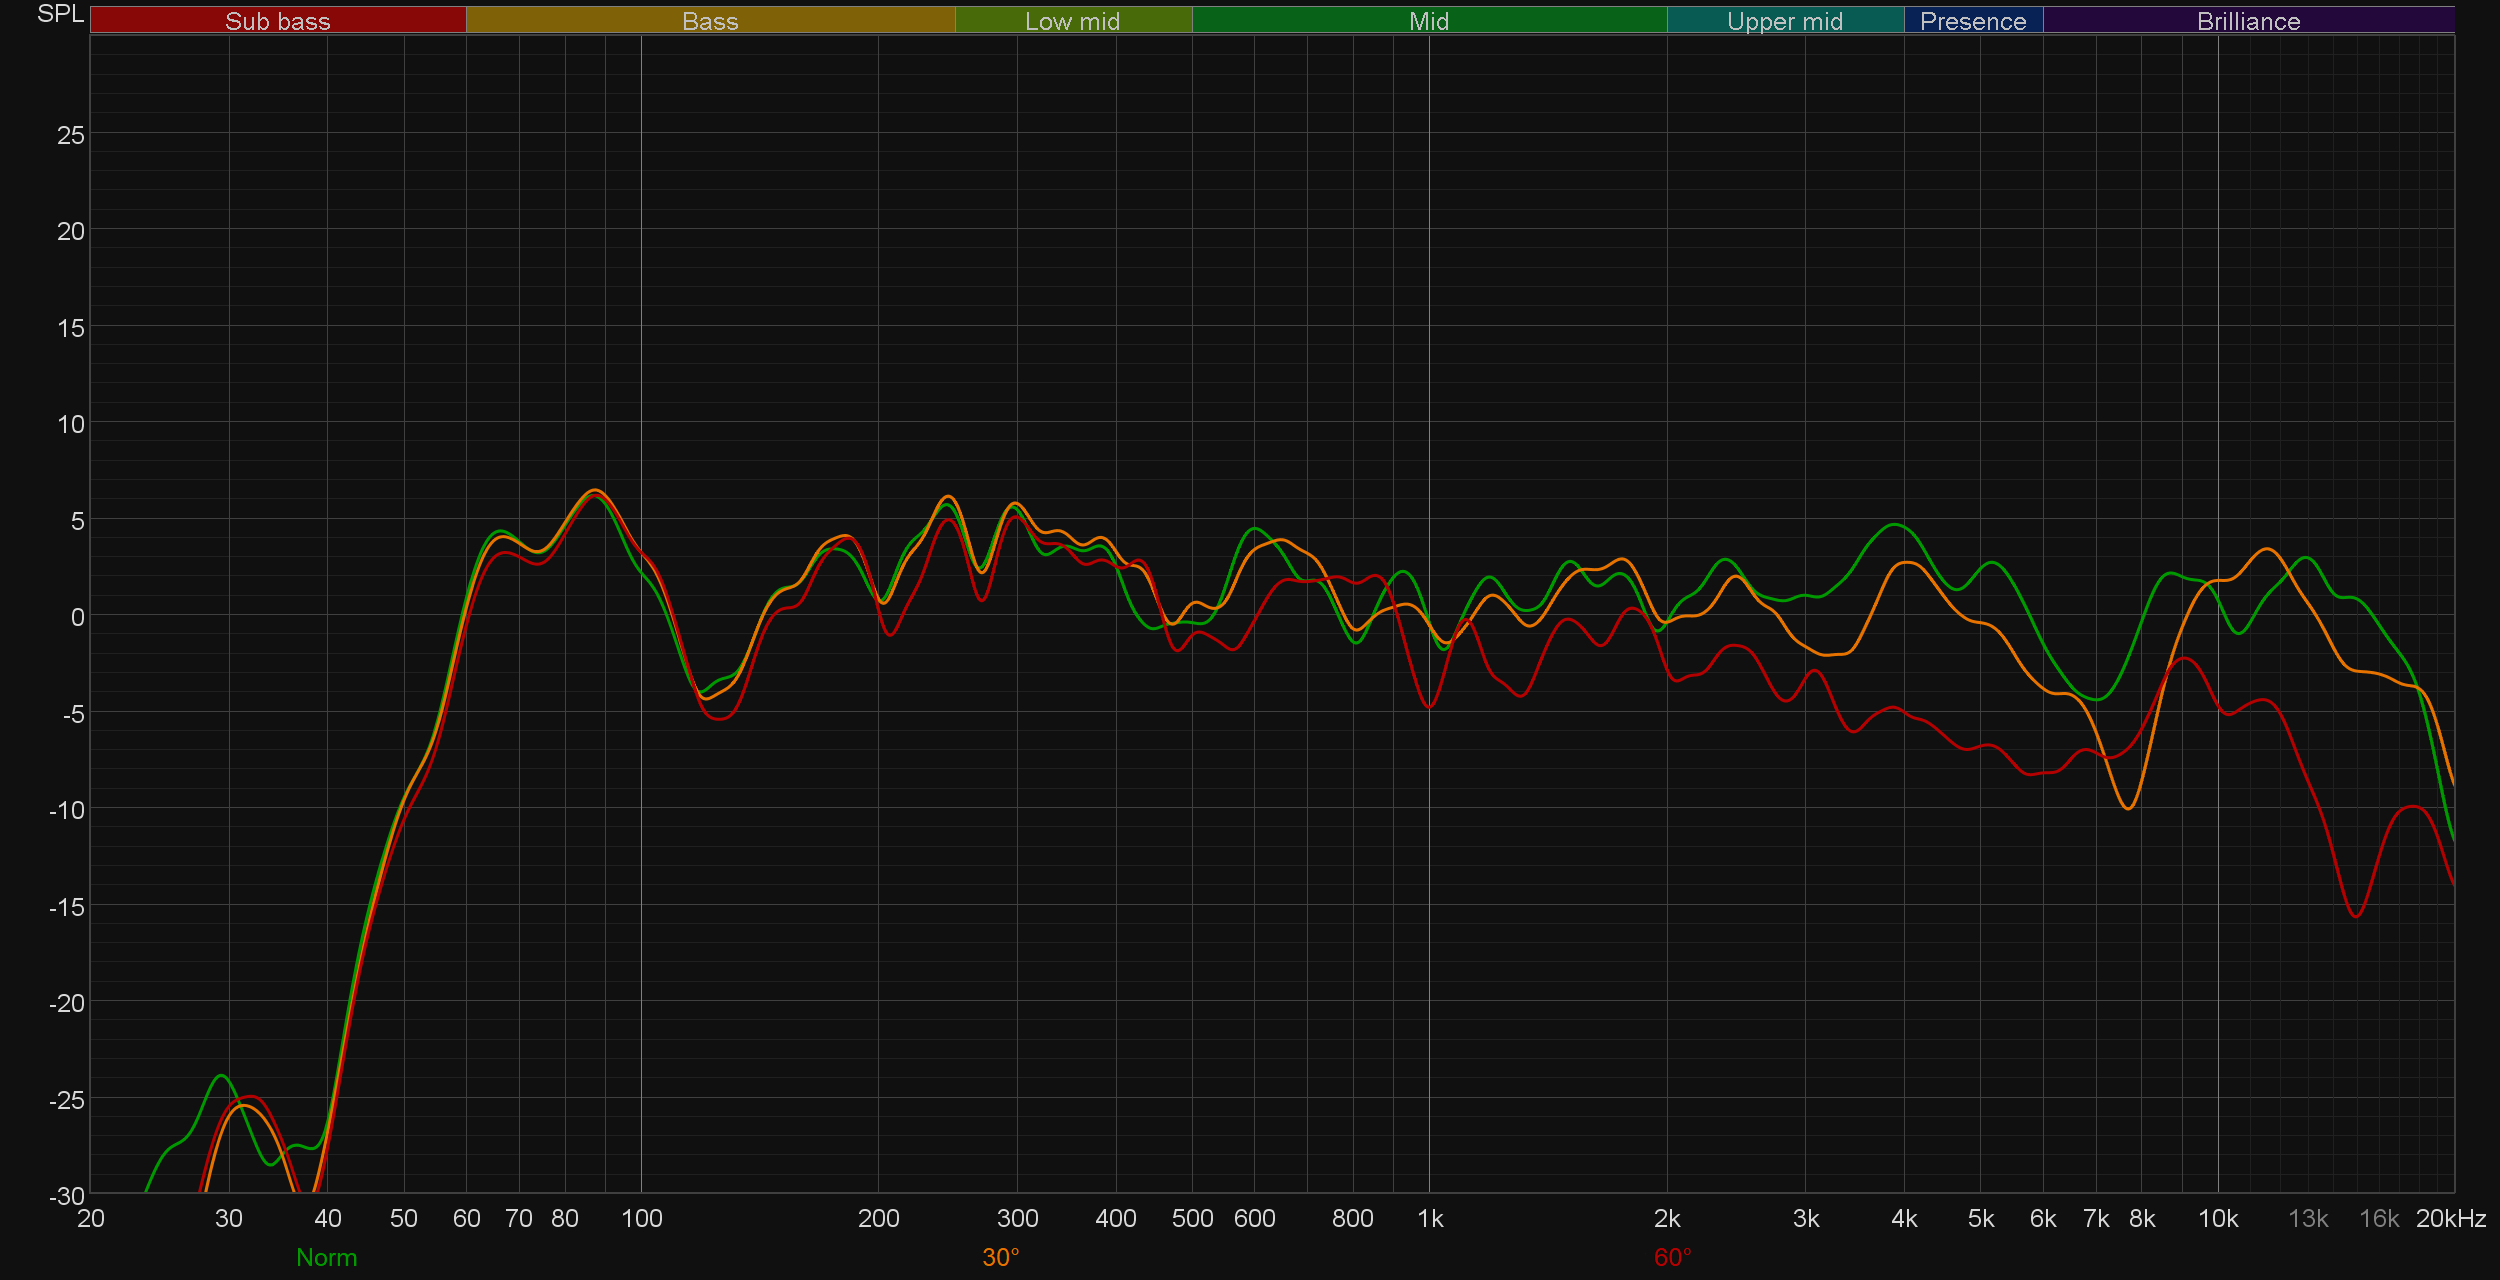Select the Bass frequency band header

[x=710, y=21]
